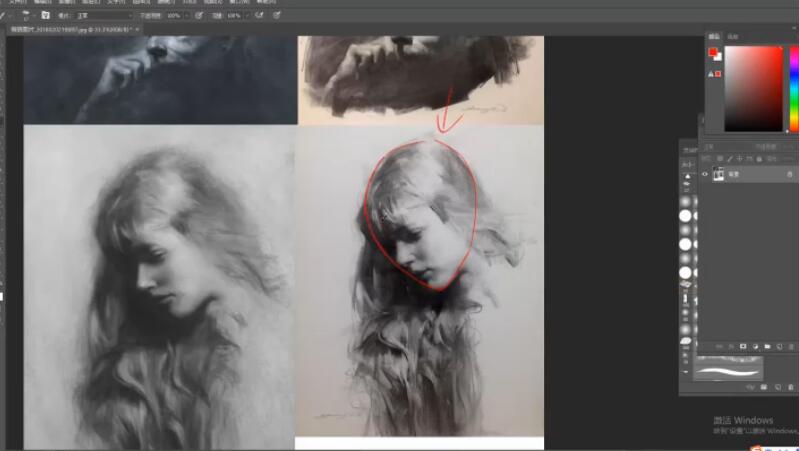
Task: Toggle lock all icon in Layers panel
Action: point(759,159)
